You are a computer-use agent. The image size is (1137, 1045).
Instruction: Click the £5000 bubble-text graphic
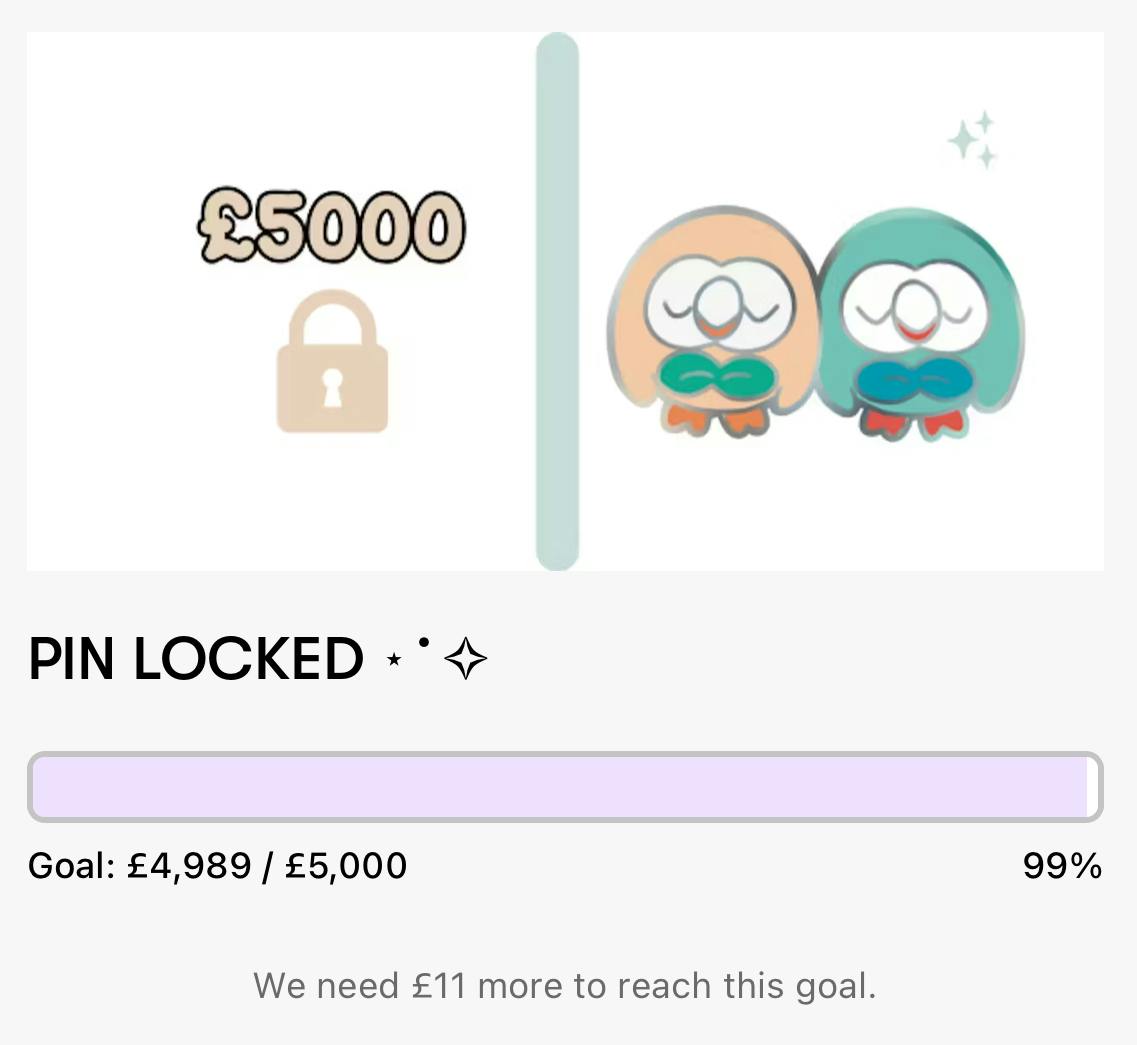(332, 226)
